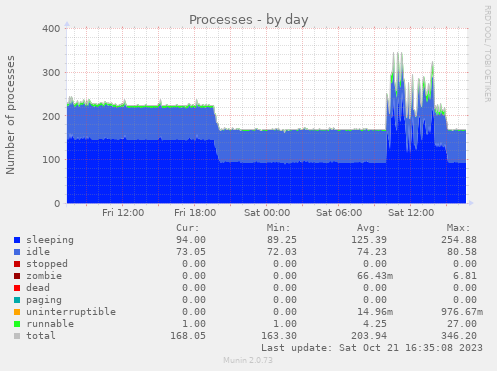Click sleeping average value 125.39
This screenshot has width=497, height=371.
[x=369, y=240]
